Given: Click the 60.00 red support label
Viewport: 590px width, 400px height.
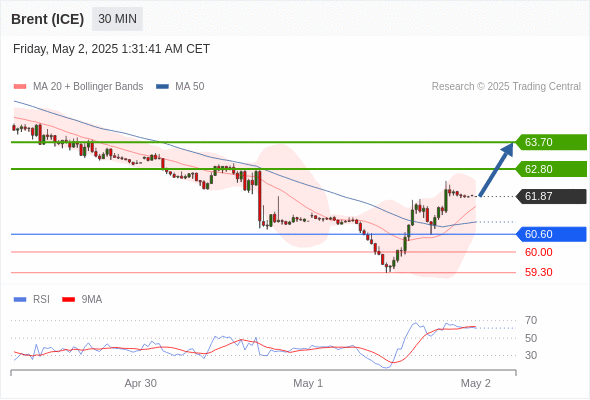Looking at the screenshot, I should (538, 252).
